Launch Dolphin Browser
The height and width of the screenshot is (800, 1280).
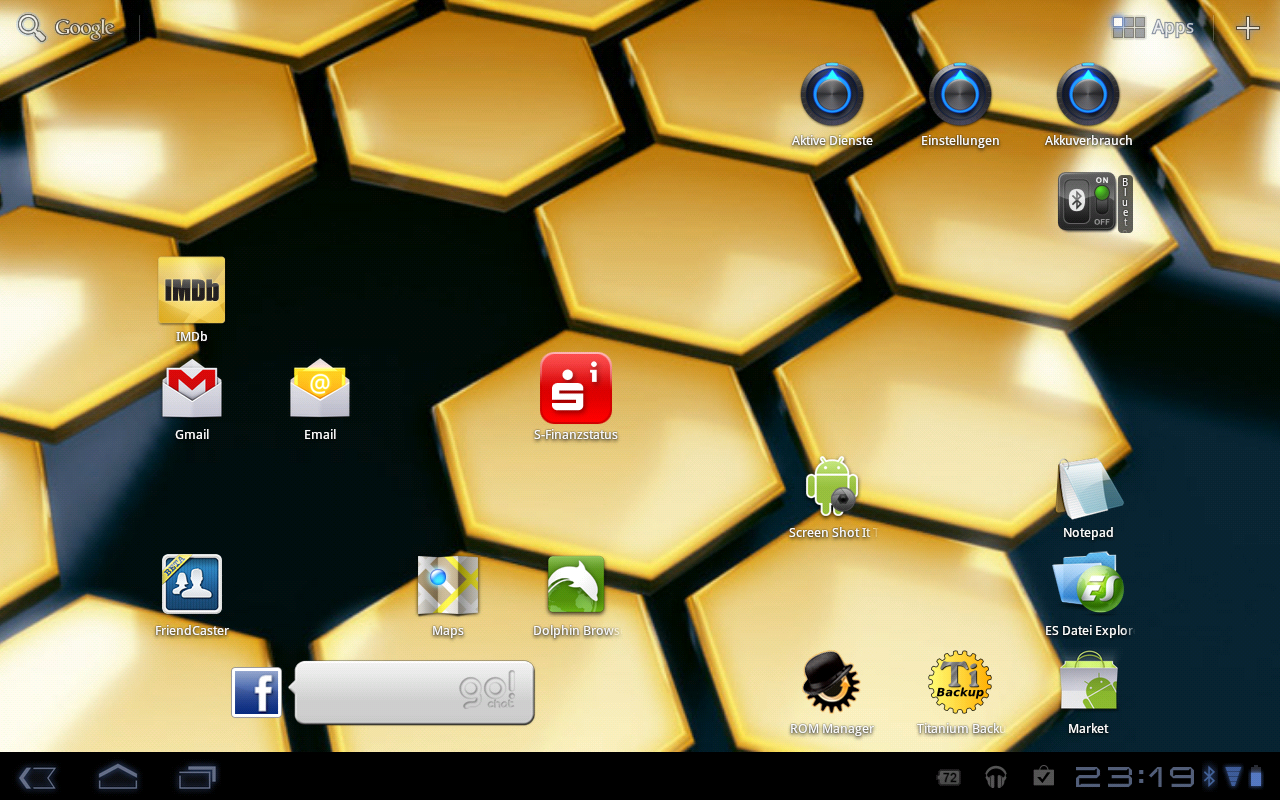point(576,585)
